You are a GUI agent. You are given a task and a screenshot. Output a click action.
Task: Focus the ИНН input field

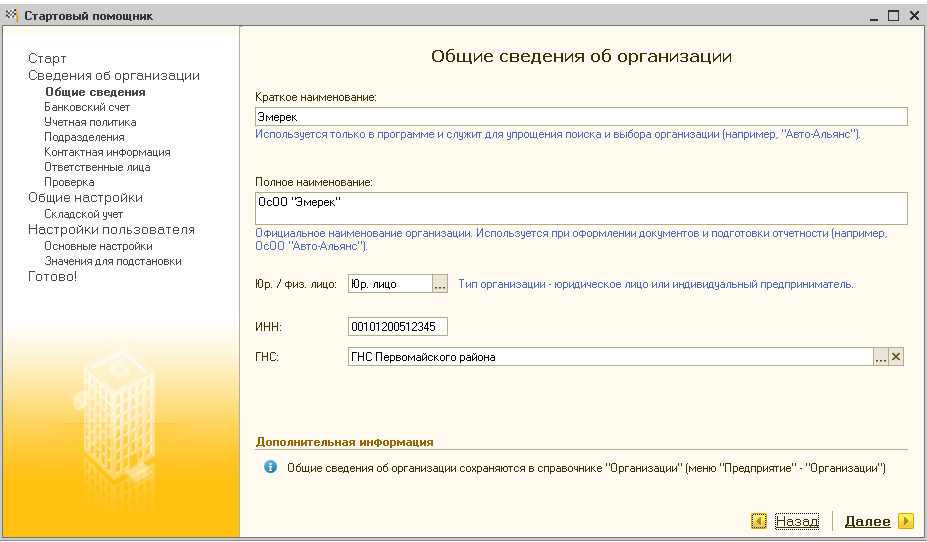tap(398, 327)
